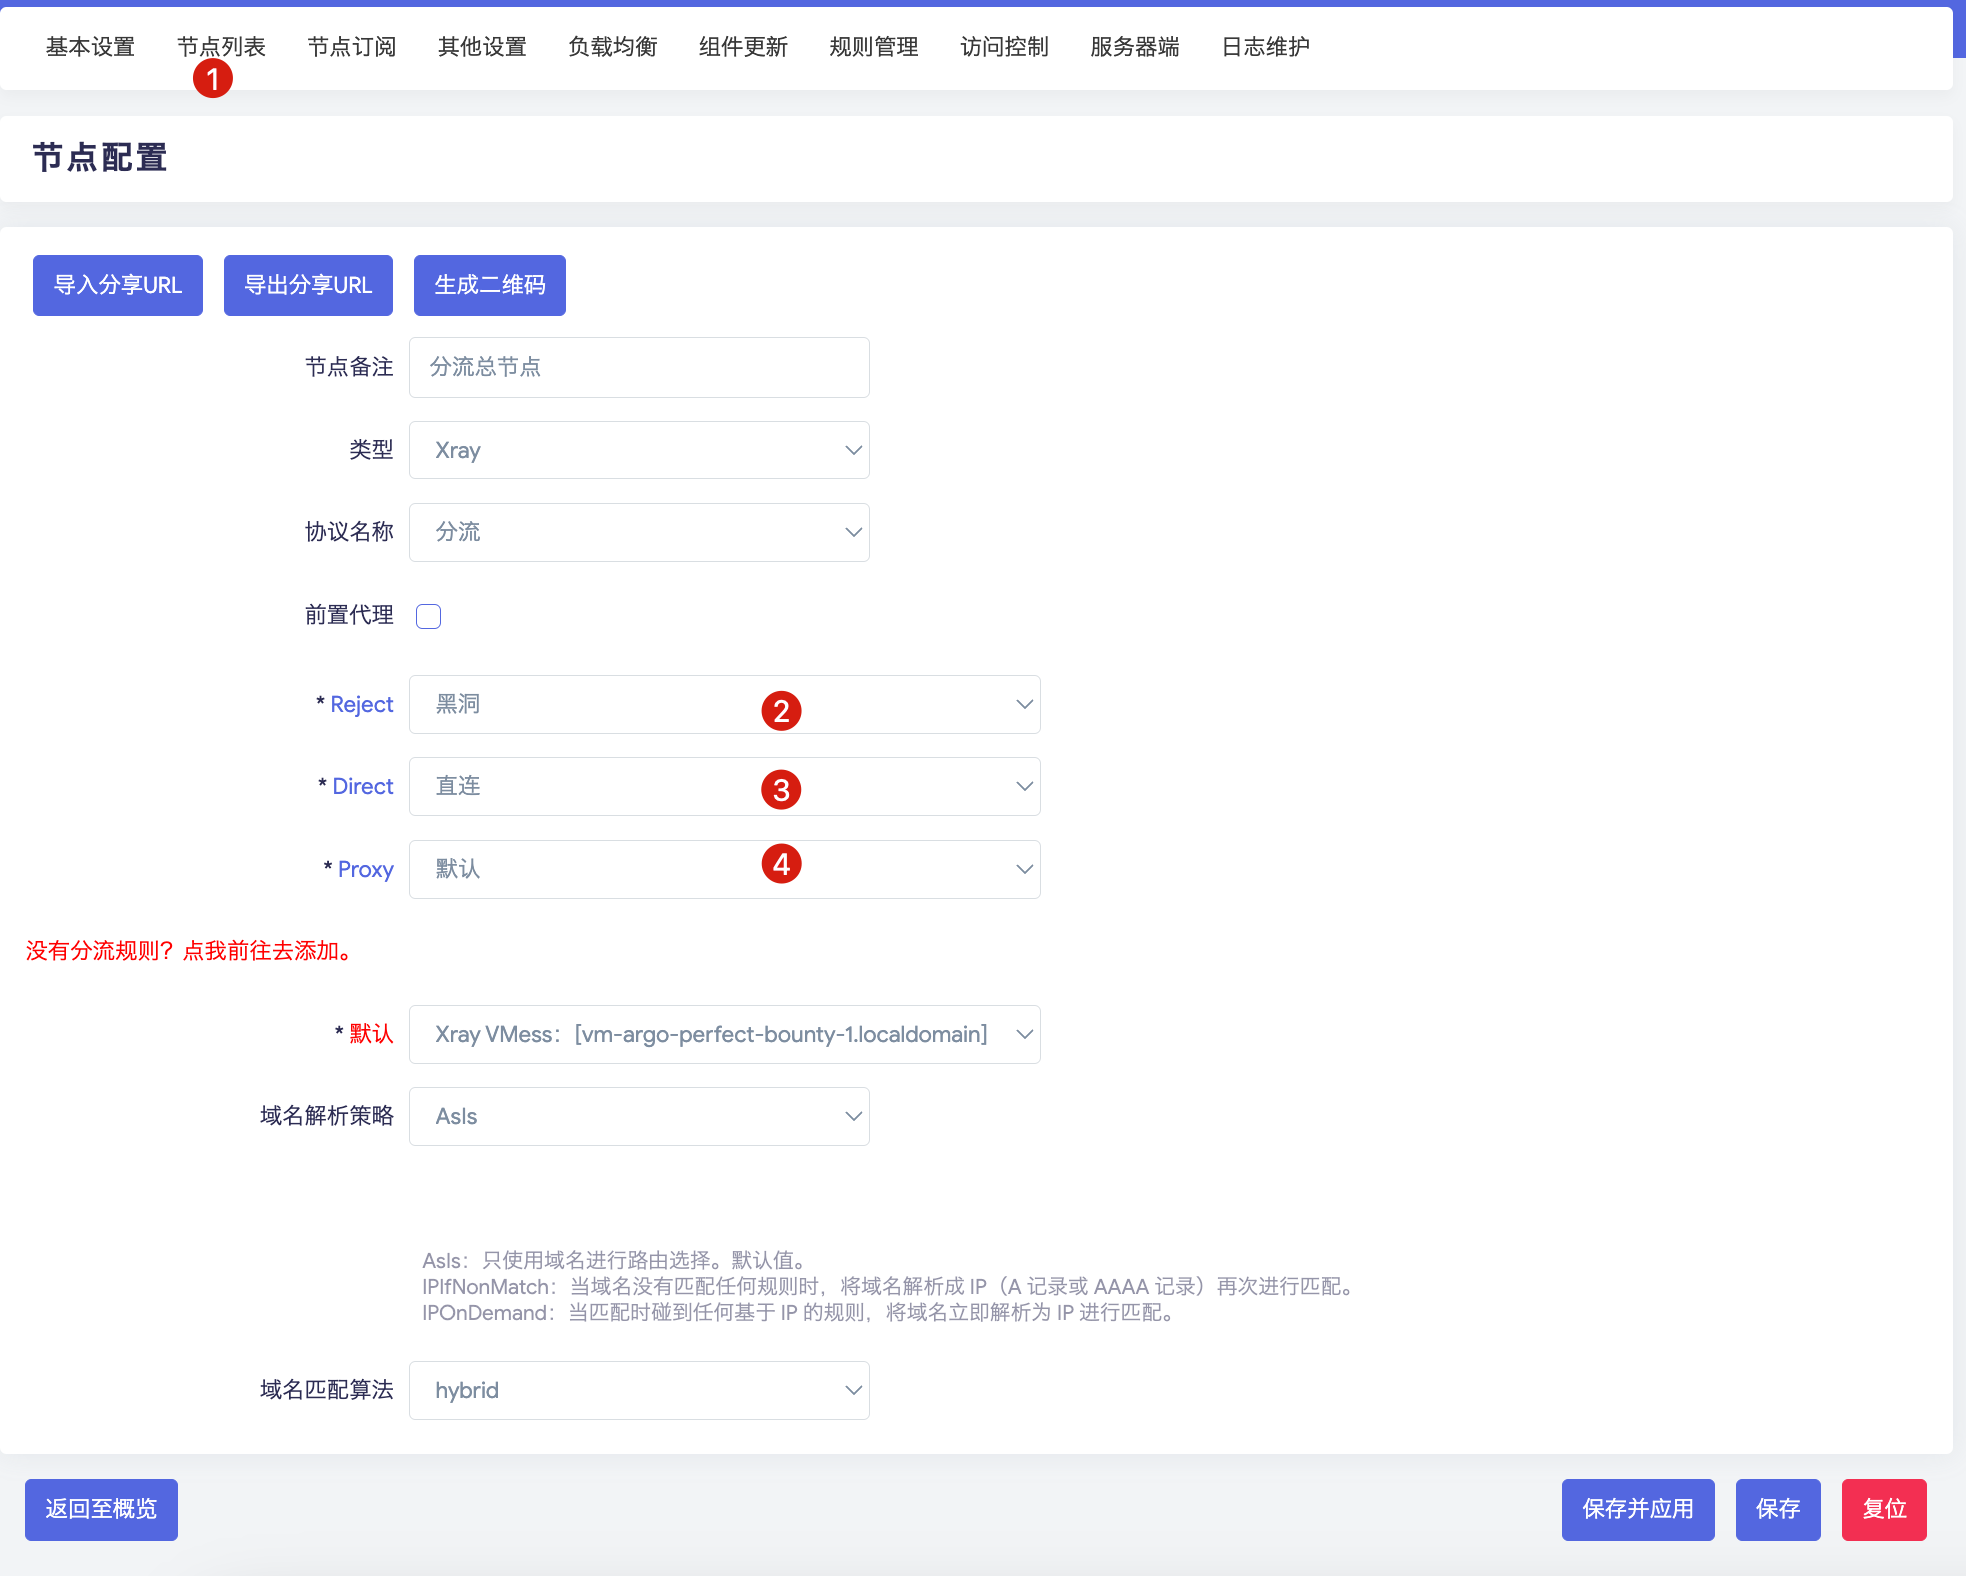The height and width of the screenshot is (1576, 1966).
Task: Open the 规则管理 tab
Action: (x=873, y=47)
